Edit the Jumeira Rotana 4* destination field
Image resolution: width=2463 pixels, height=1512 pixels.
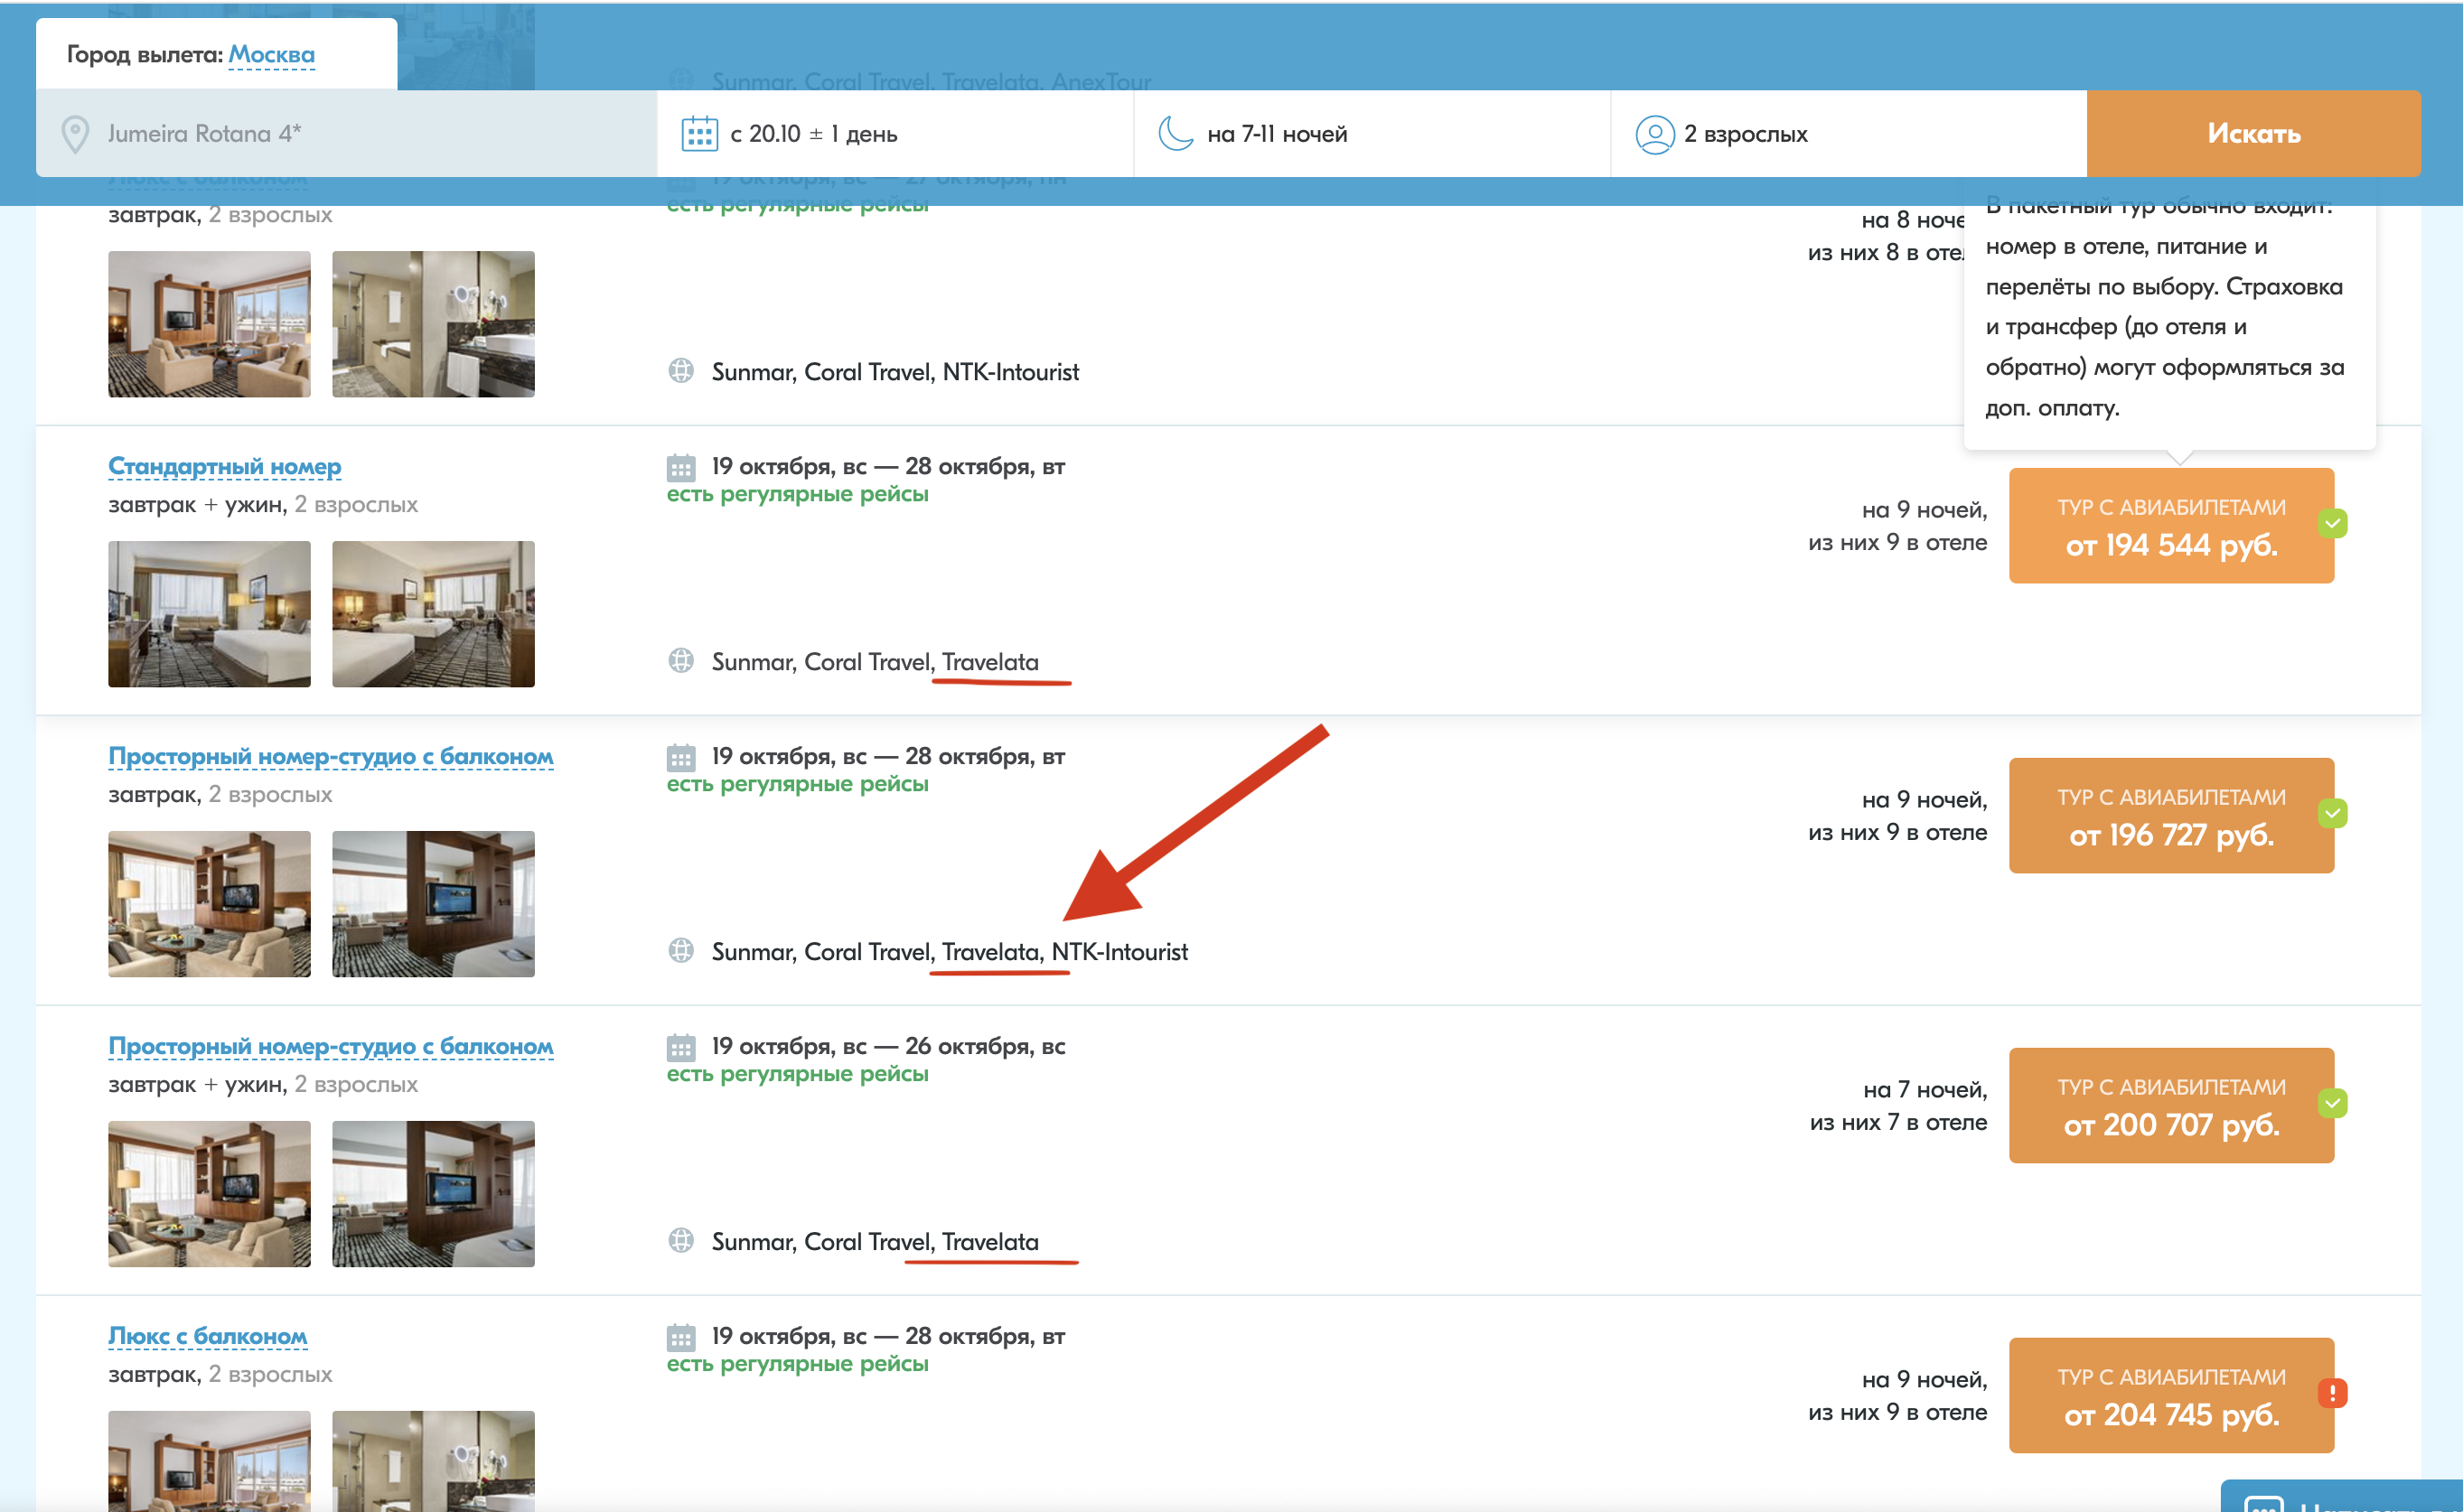point(346,134)
